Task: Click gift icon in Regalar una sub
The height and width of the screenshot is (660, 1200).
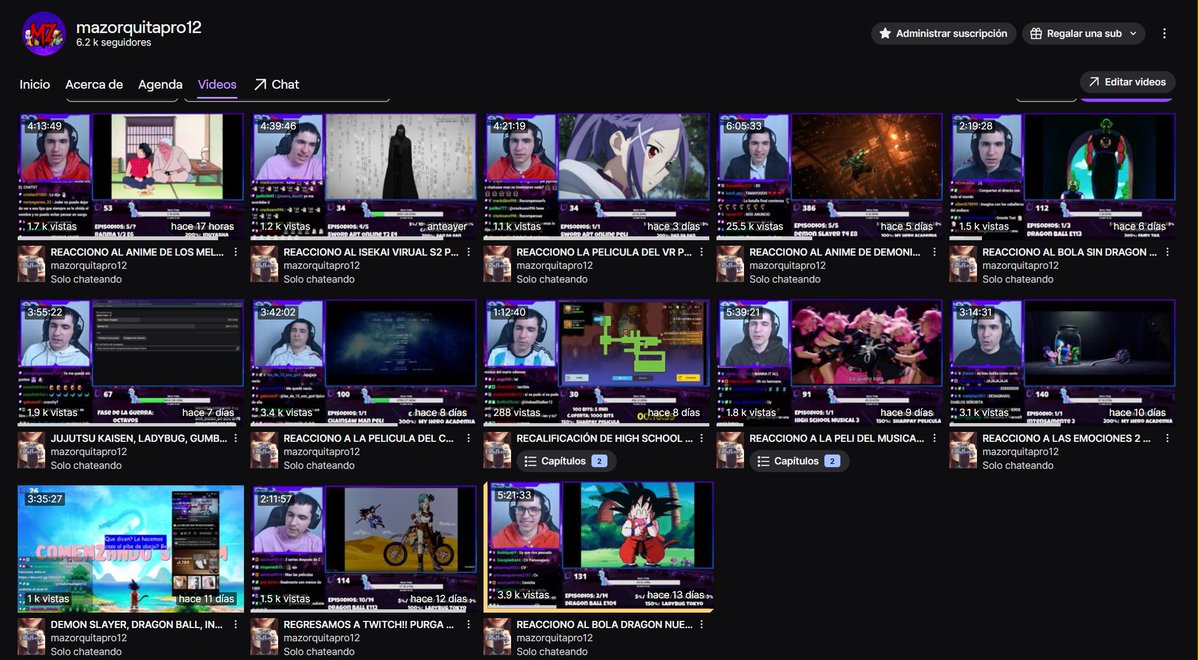Action: pyautogui.click(x=1037, y=33)
